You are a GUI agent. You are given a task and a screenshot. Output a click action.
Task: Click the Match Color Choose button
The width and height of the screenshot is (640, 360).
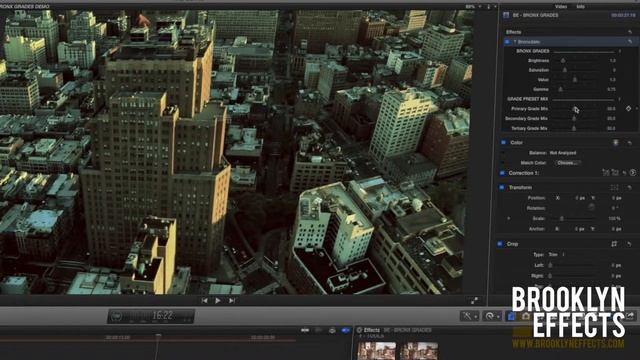[568, 163]
